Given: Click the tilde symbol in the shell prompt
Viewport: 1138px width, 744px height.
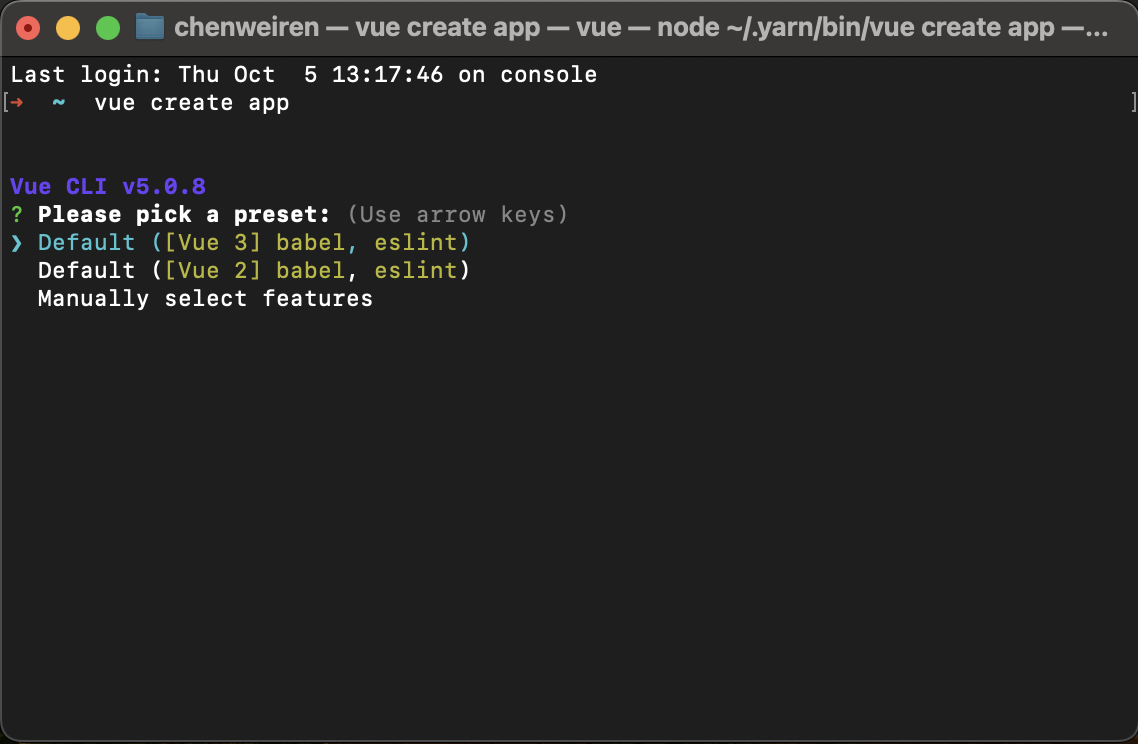Looking at the screenshot, I should tap(57, 102).
